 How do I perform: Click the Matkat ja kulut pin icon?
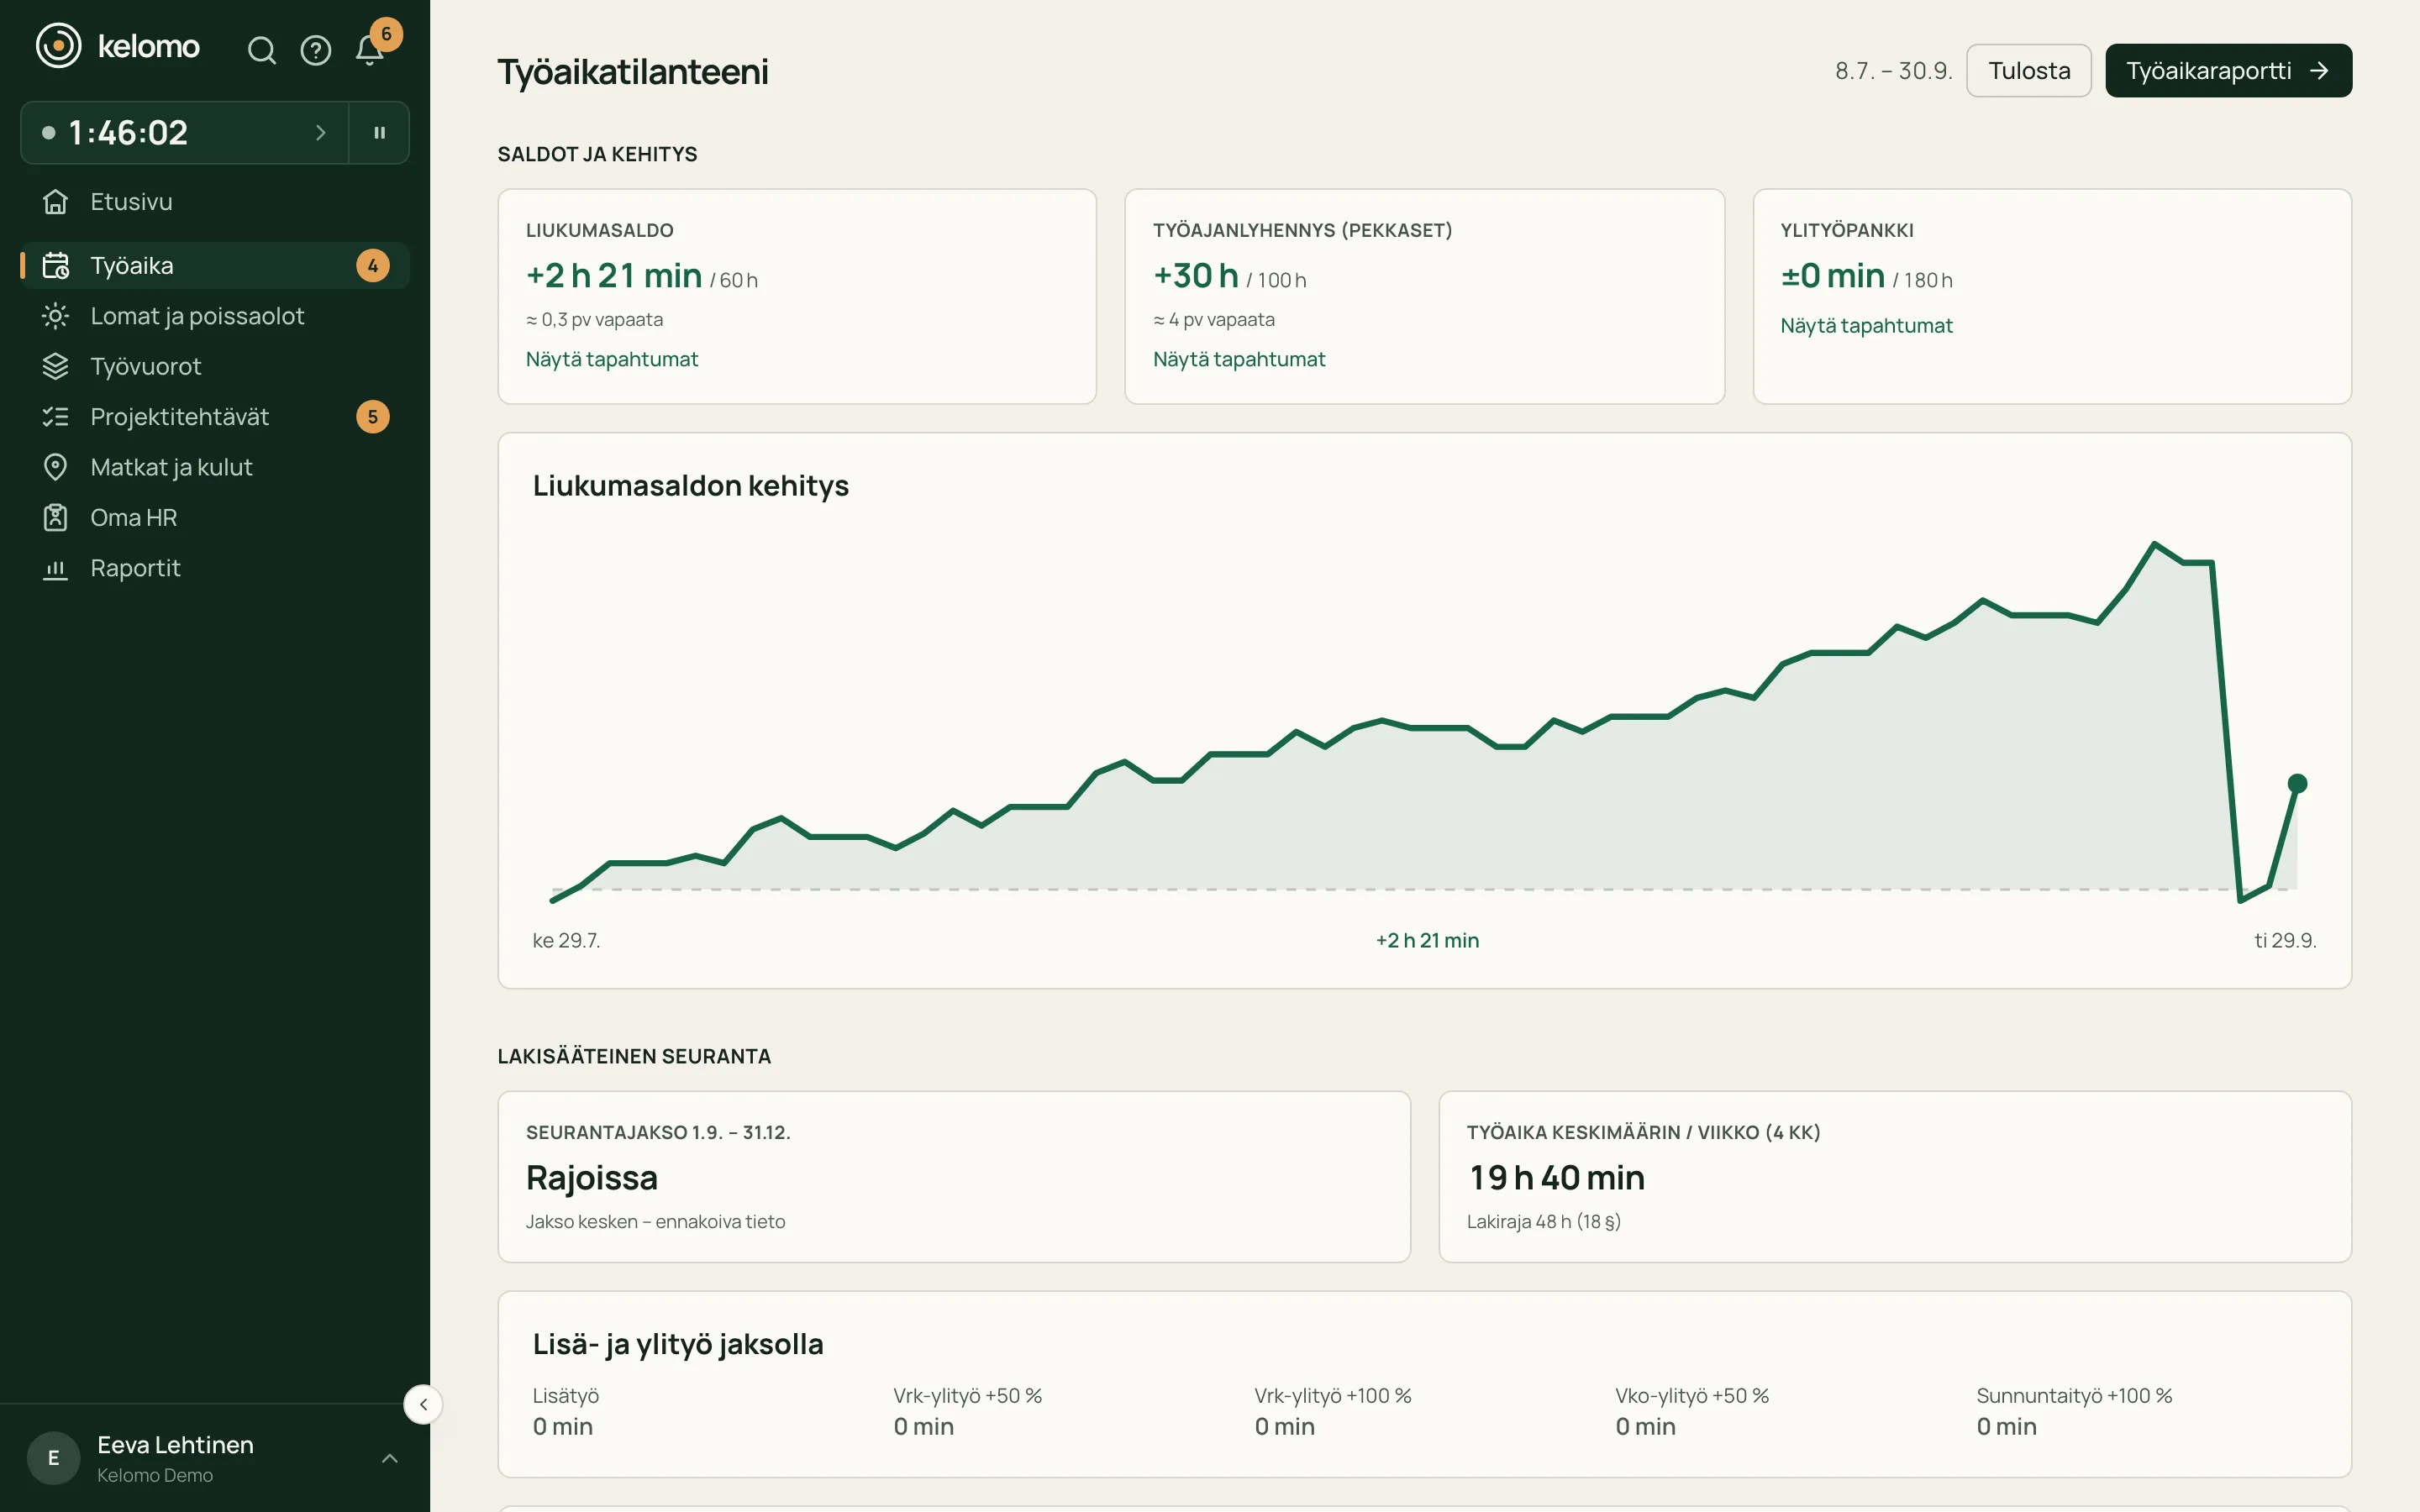[56, 467]
